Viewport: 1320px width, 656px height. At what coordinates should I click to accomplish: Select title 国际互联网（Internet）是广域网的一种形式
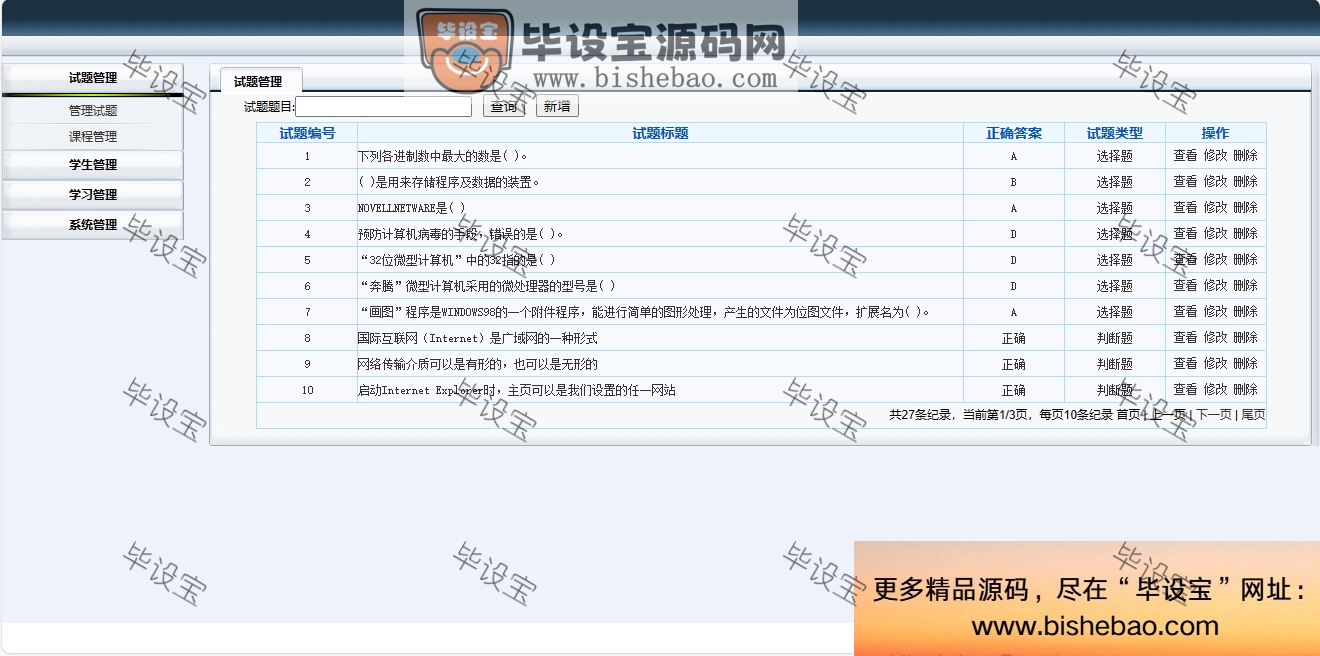point(478,339)
